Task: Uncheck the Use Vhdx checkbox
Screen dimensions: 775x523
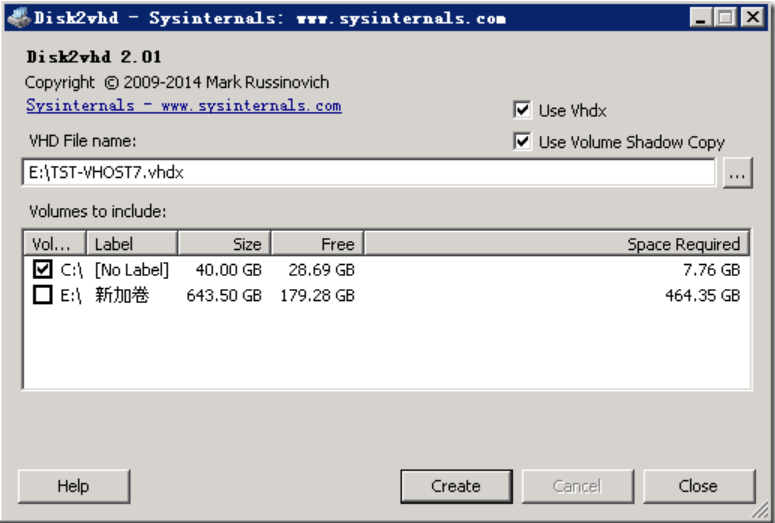Action: click(x=522, y=110)
